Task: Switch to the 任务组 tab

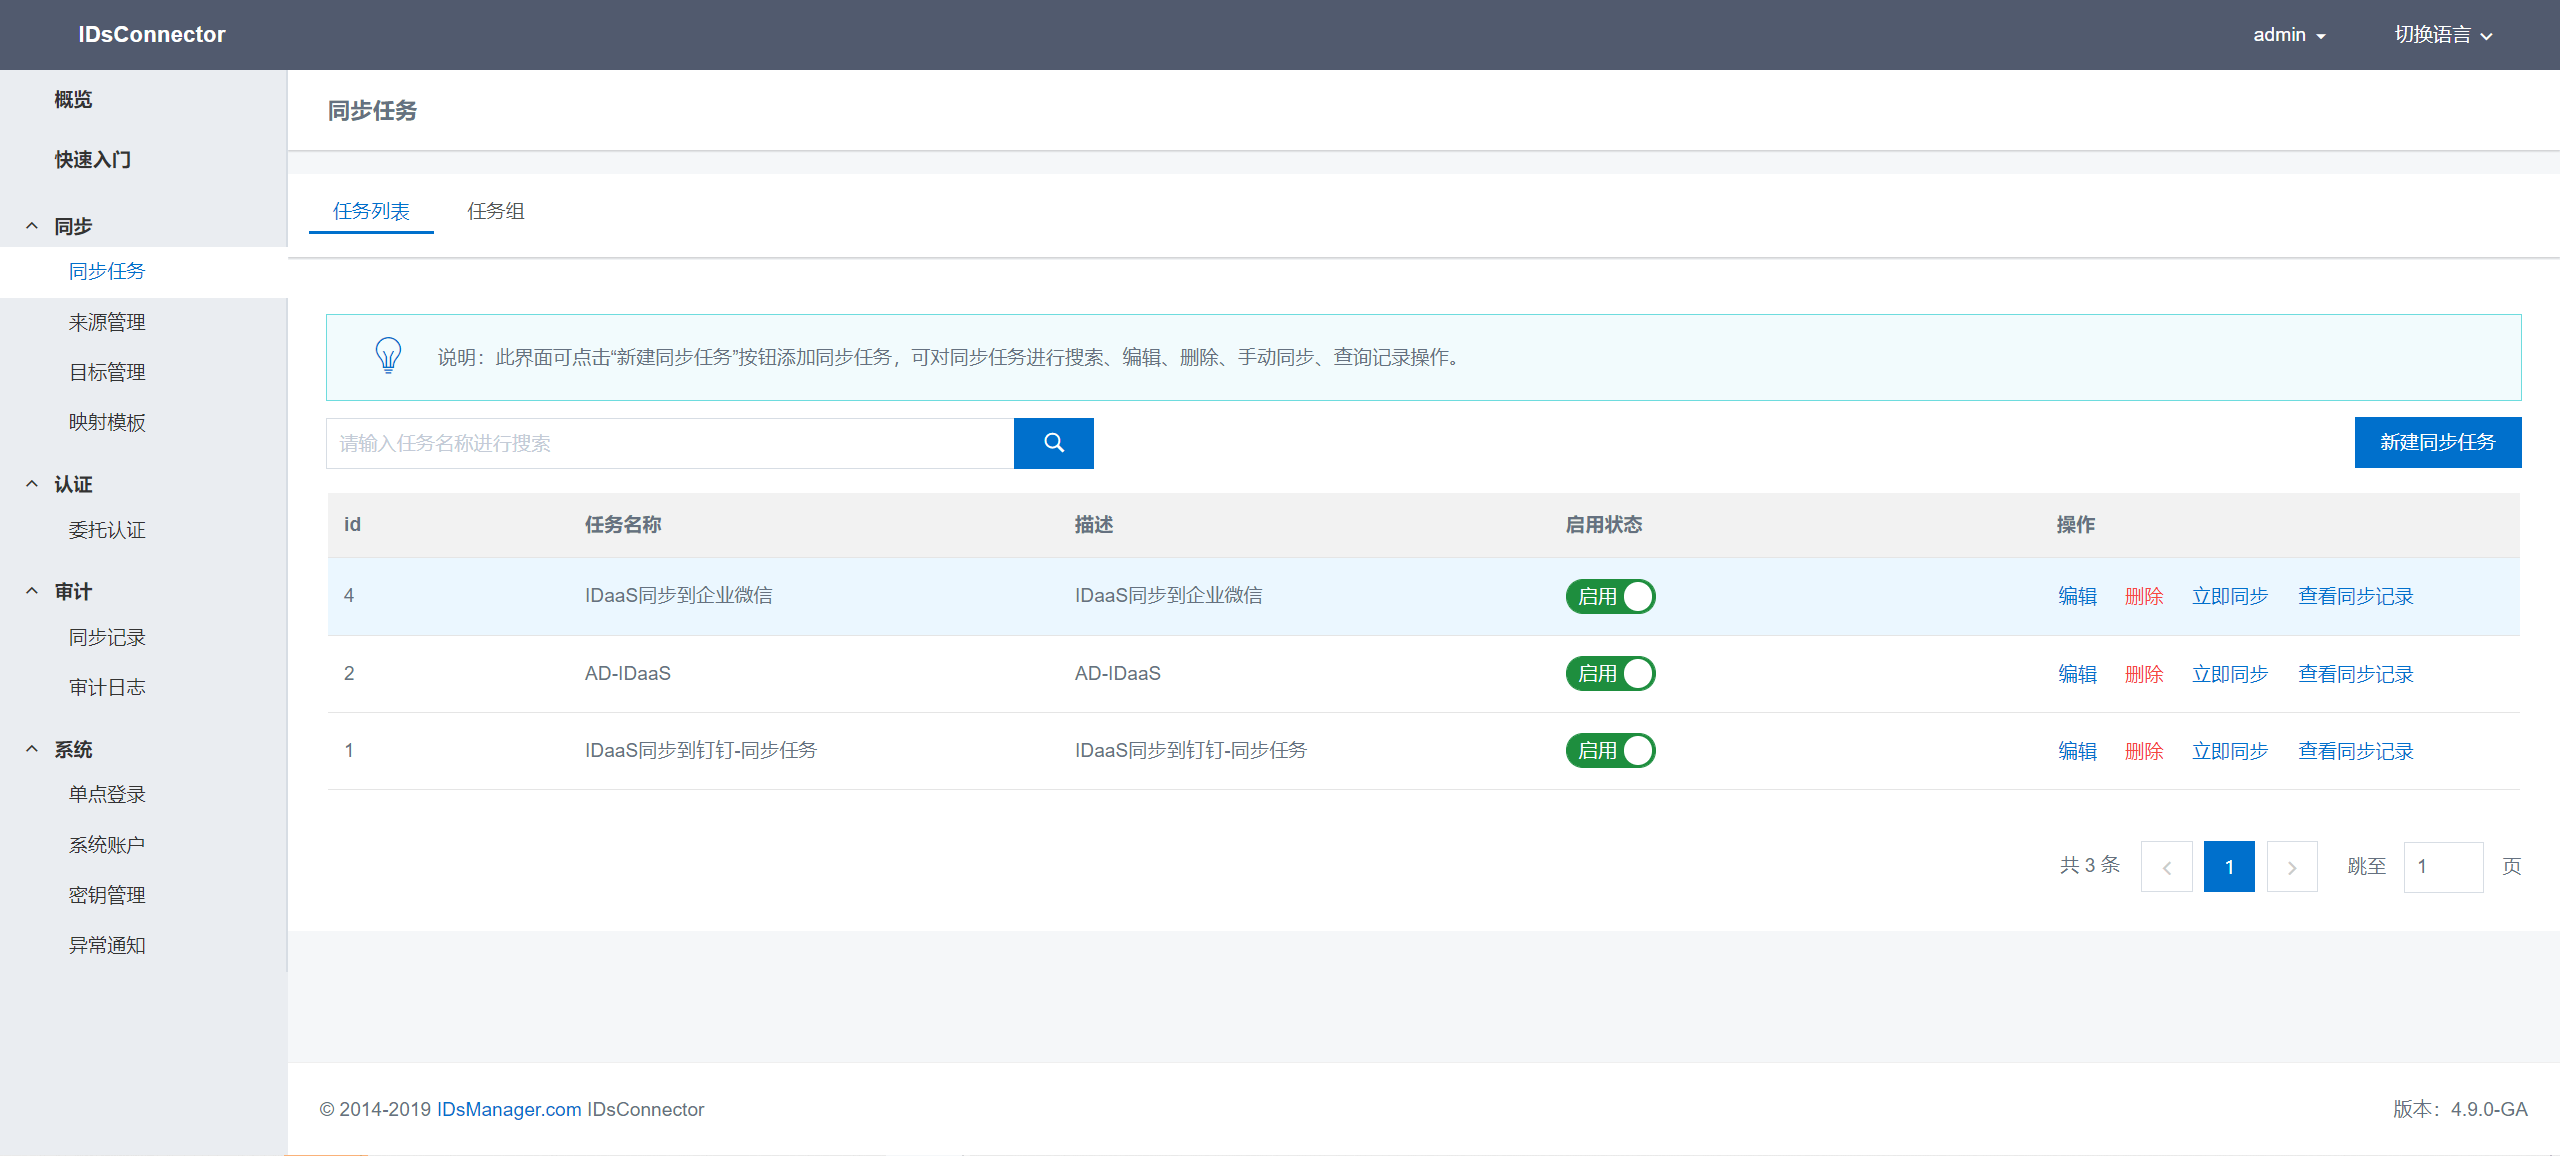Action: click(496, 211)
